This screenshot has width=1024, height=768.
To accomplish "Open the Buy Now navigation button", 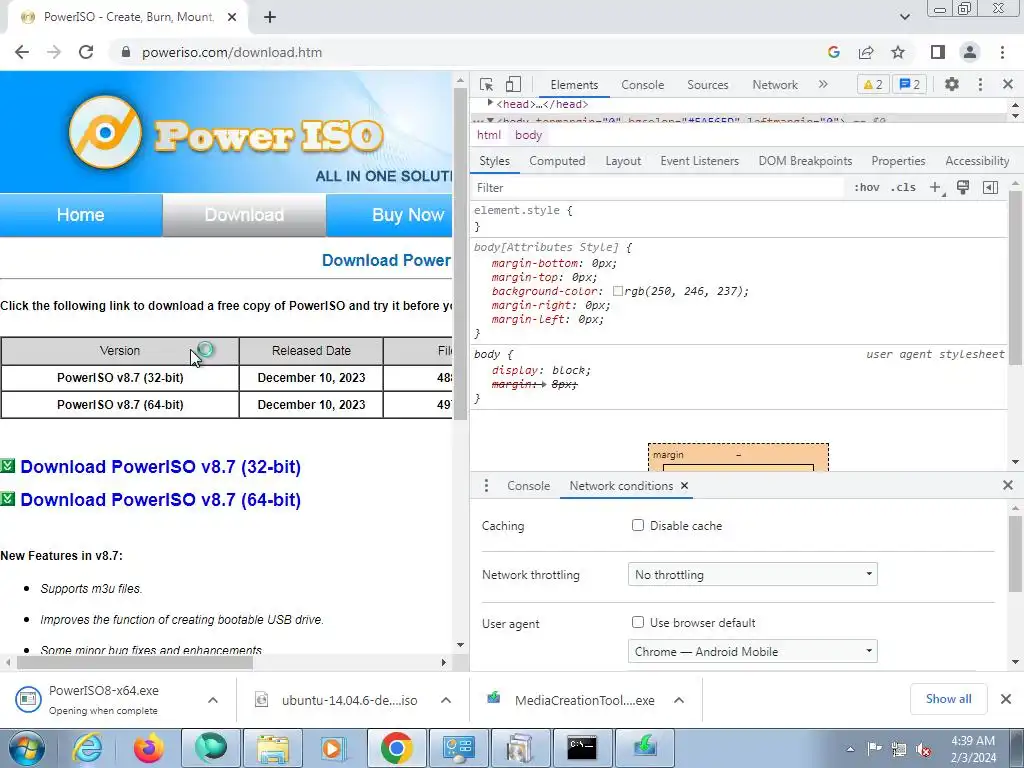I will tap(389, 215).
